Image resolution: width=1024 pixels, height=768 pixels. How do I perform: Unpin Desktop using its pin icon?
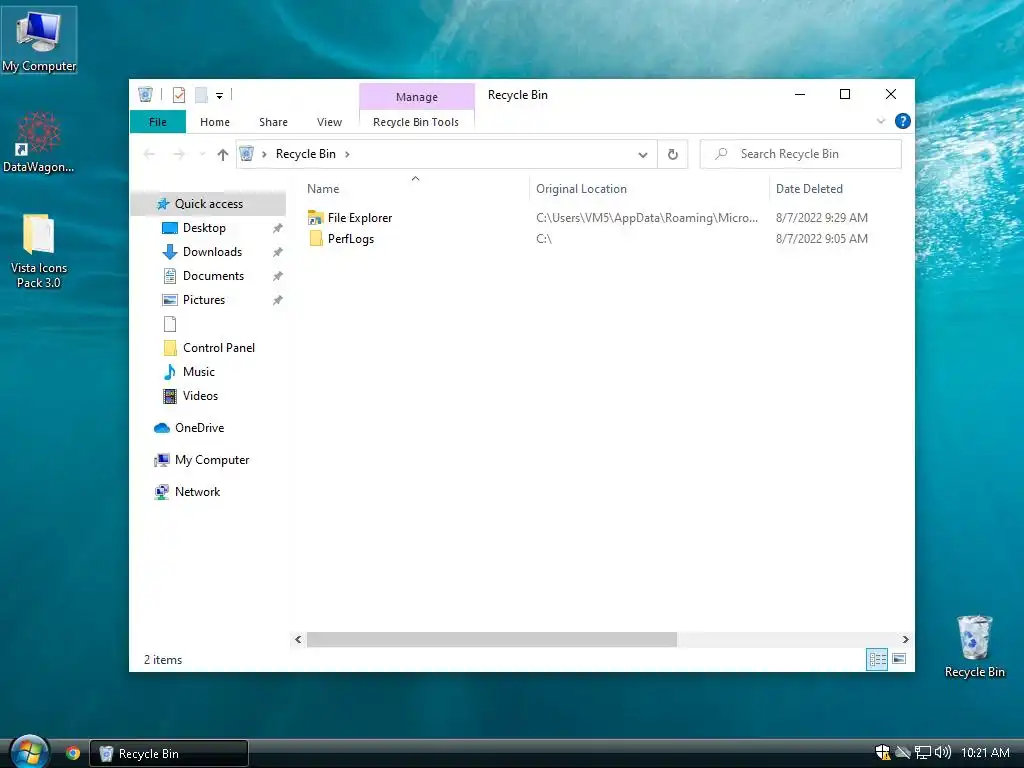click(x=278, y=228)
